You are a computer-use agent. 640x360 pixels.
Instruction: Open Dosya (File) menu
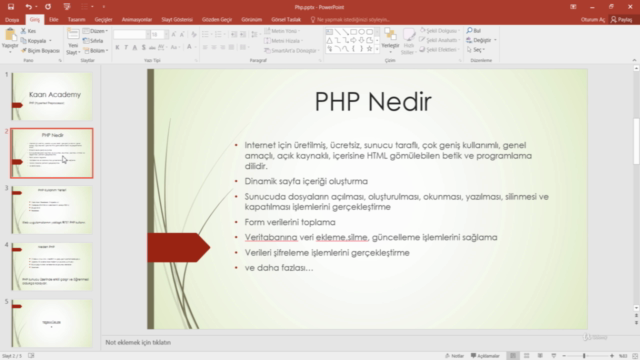pos(12,20)
